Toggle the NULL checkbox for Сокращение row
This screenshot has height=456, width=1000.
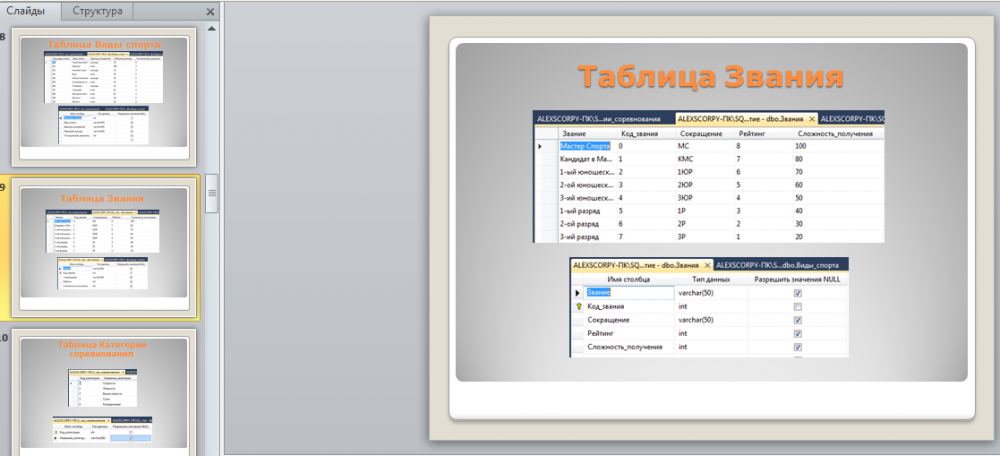point(798,320)
